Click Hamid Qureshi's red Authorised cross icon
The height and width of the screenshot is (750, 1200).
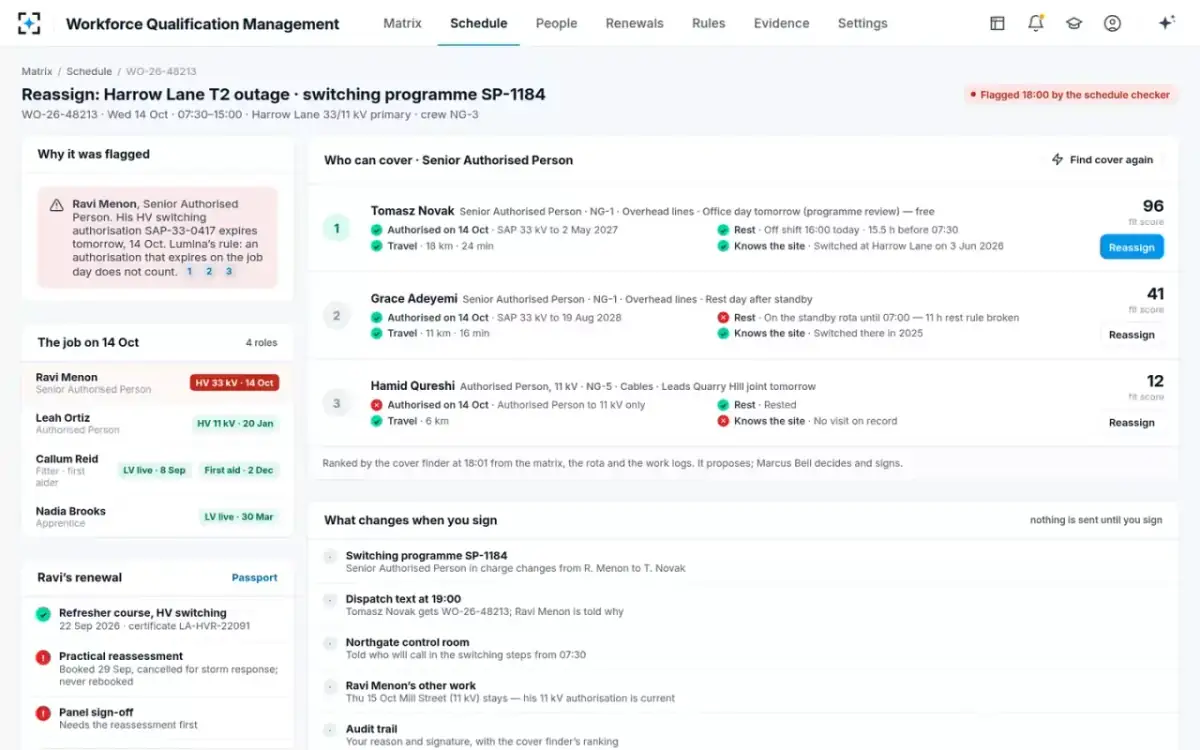click(x=377, y=405)
